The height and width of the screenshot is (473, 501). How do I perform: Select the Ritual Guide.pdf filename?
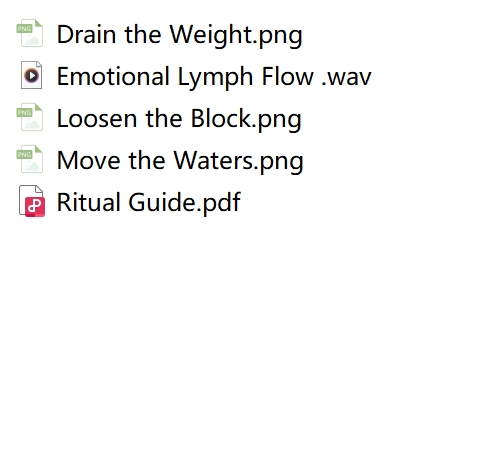click(x=149, y=202)
